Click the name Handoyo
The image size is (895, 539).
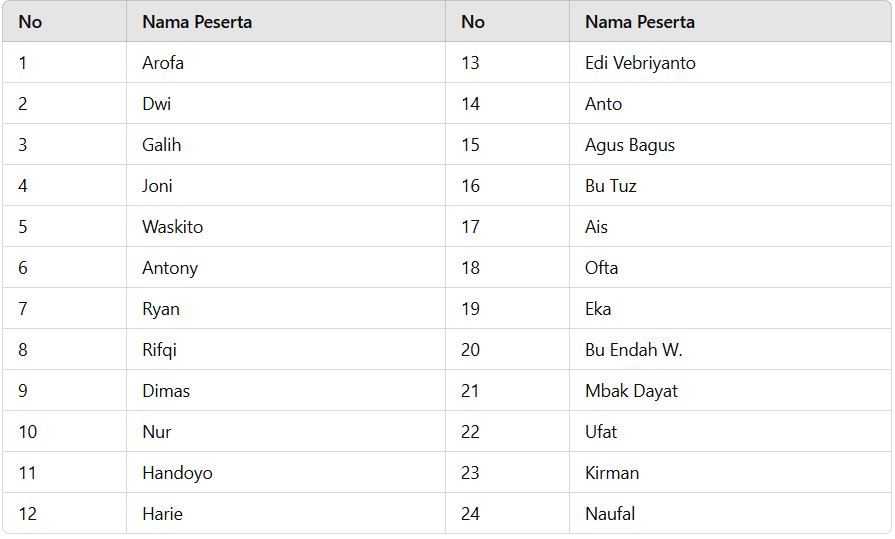pos(178,473)
